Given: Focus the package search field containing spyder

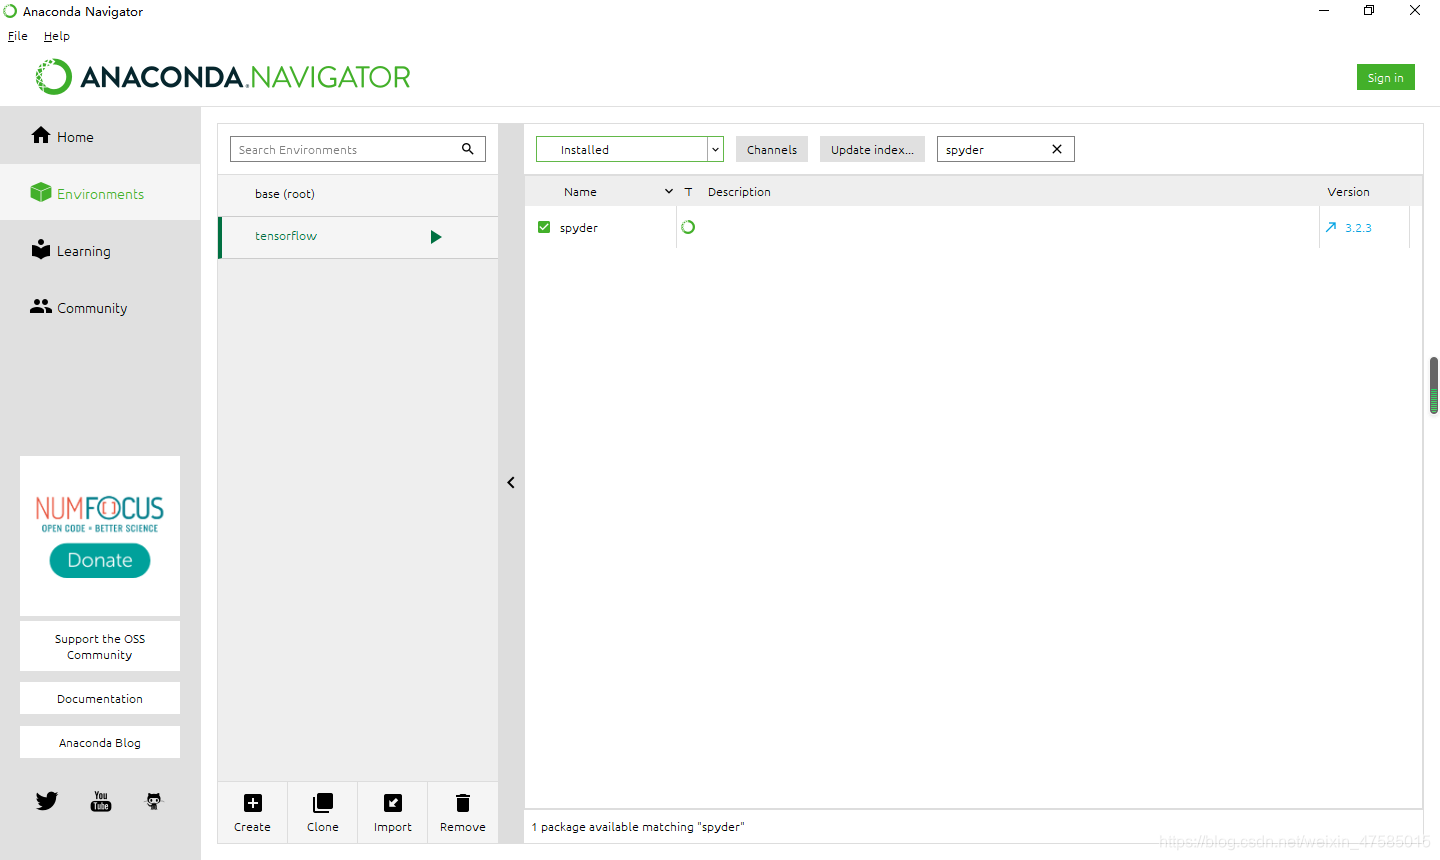Looking at the screenshot, I should click(1005, 149).
